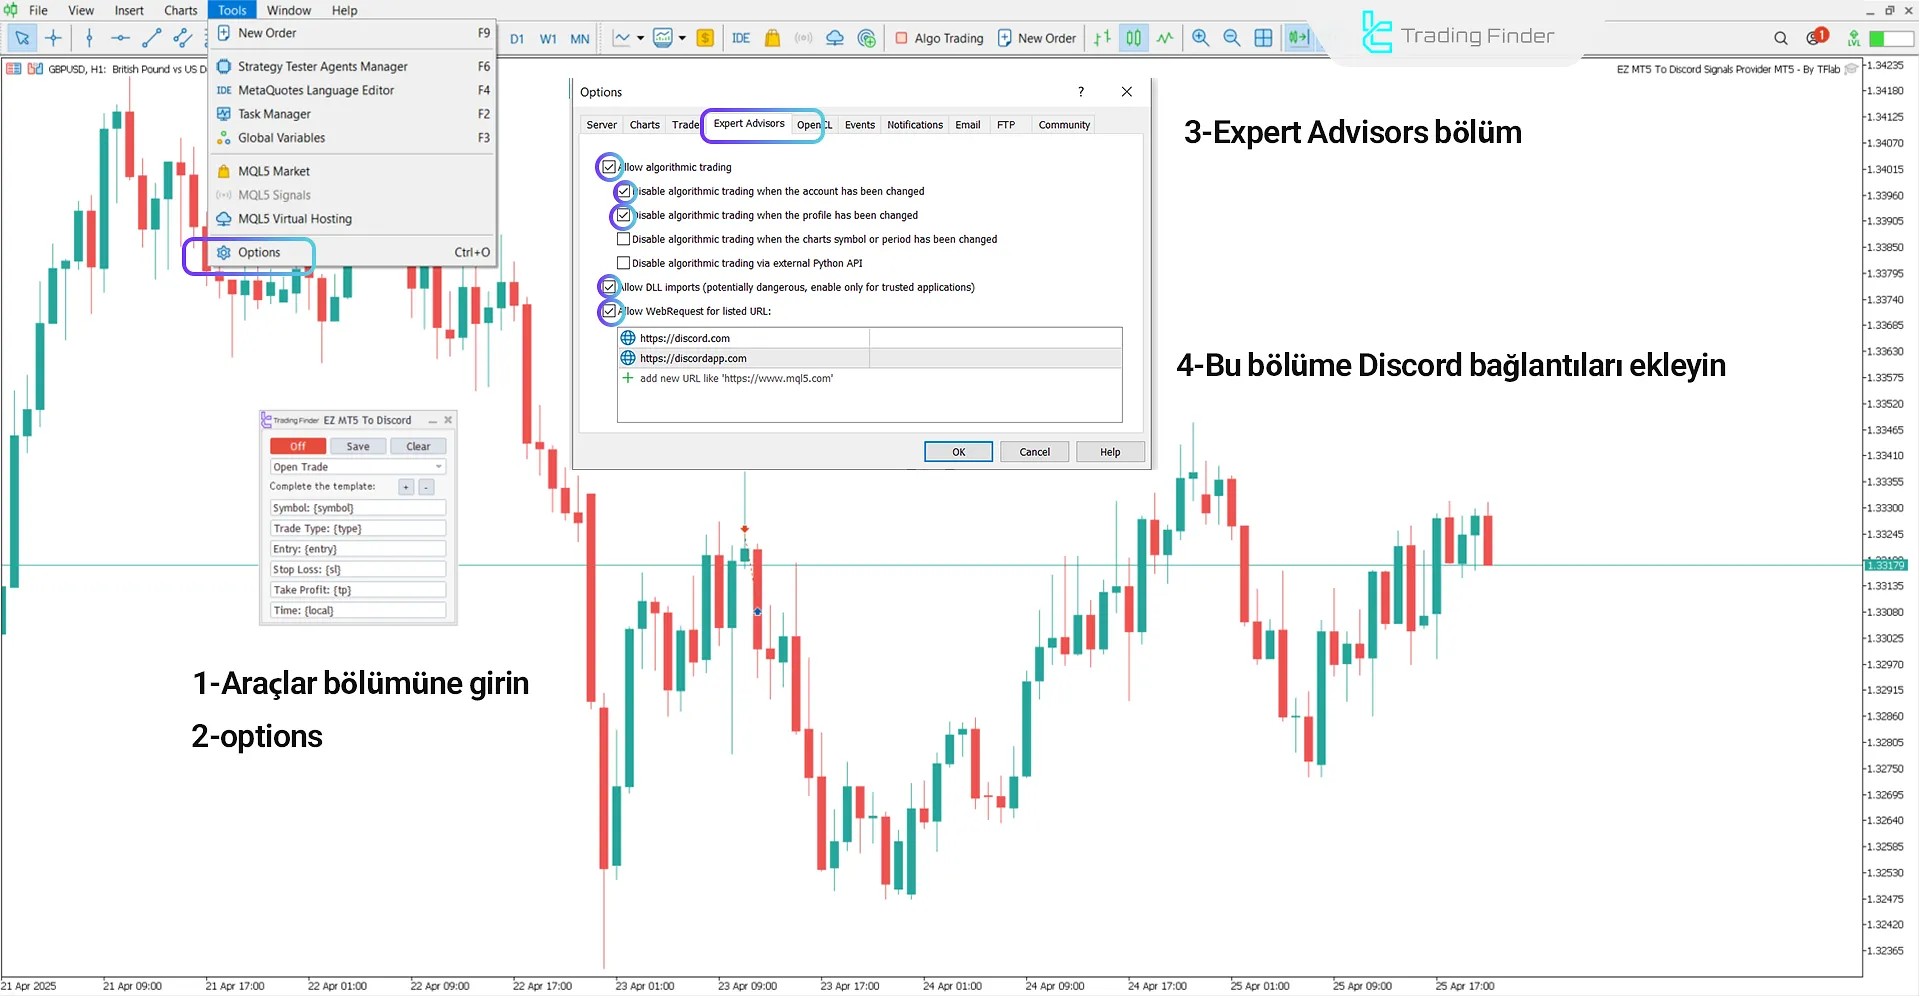Image resolution: width=1919 pixels, height=996 pixels.
Task: Enable disable trading when symbol or period changed
Action: point(623,239)
